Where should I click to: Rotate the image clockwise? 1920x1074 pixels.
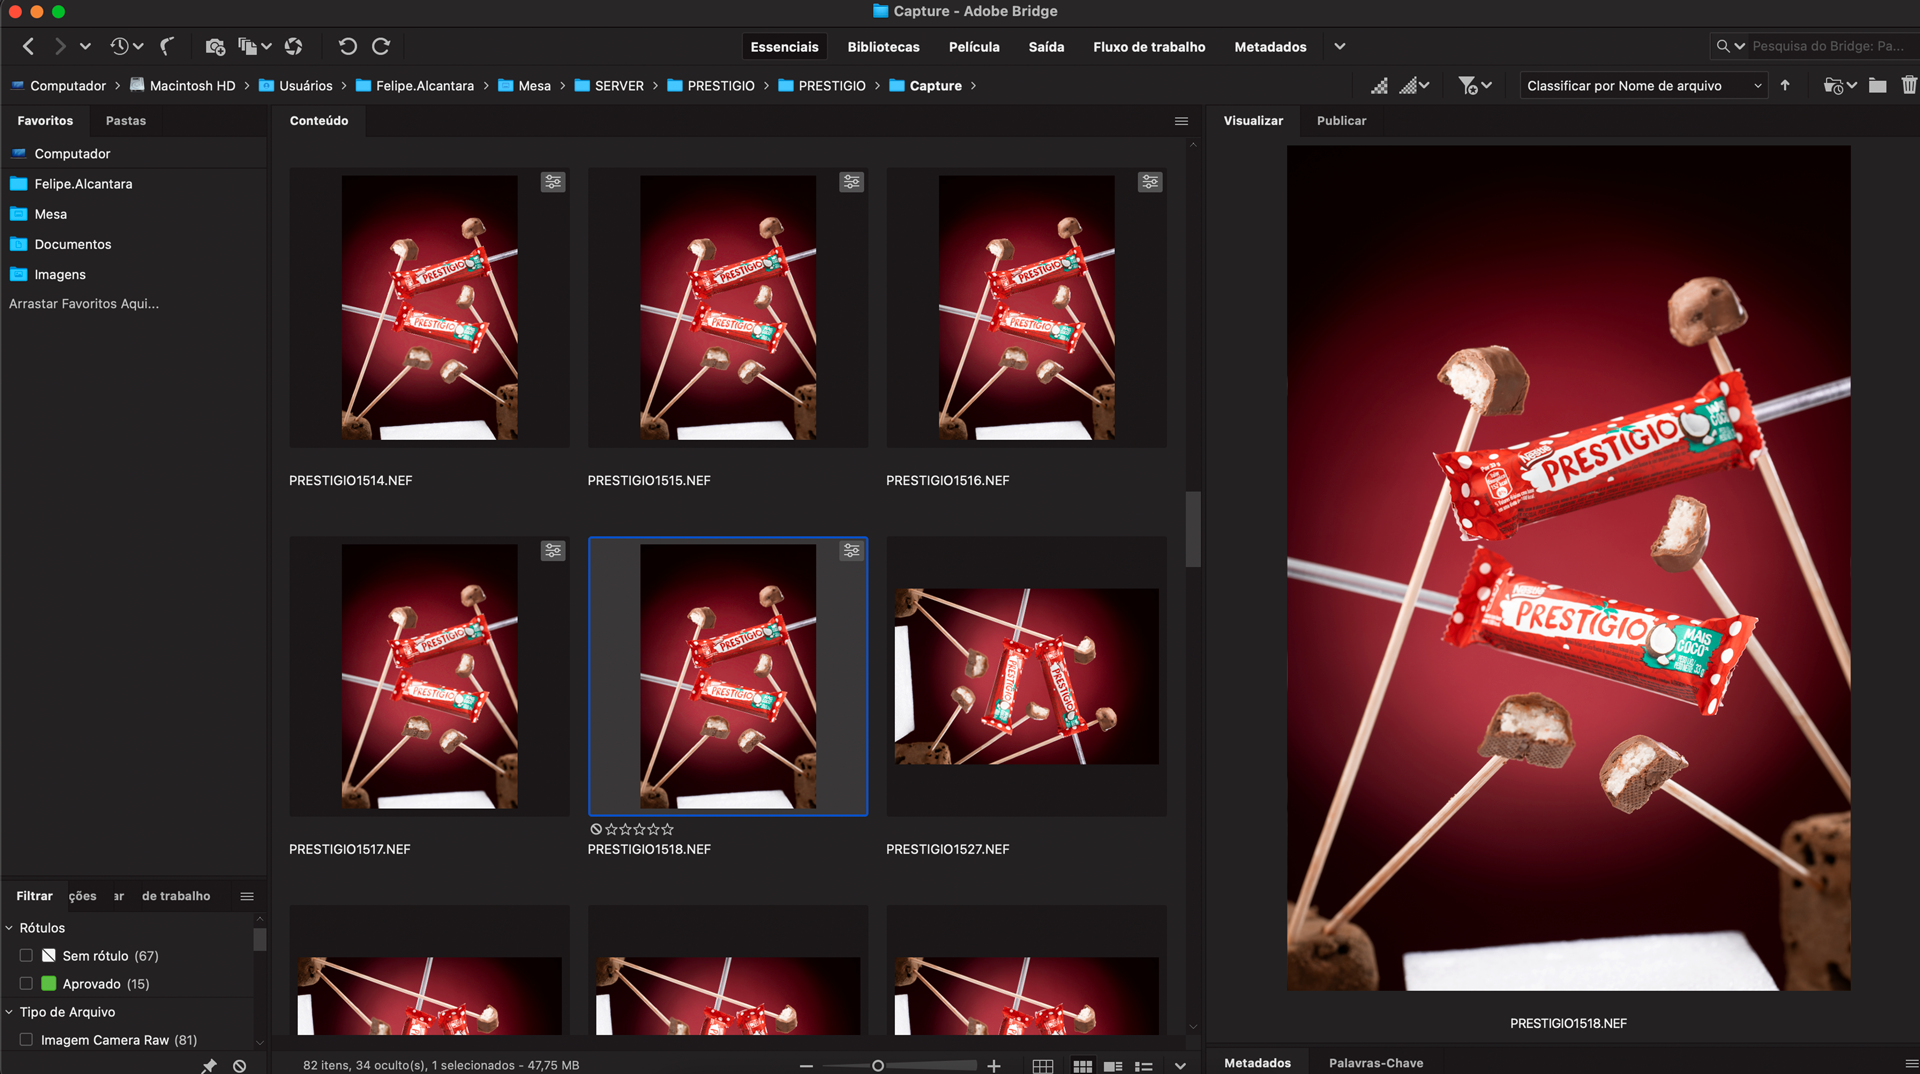coord(381,46)
